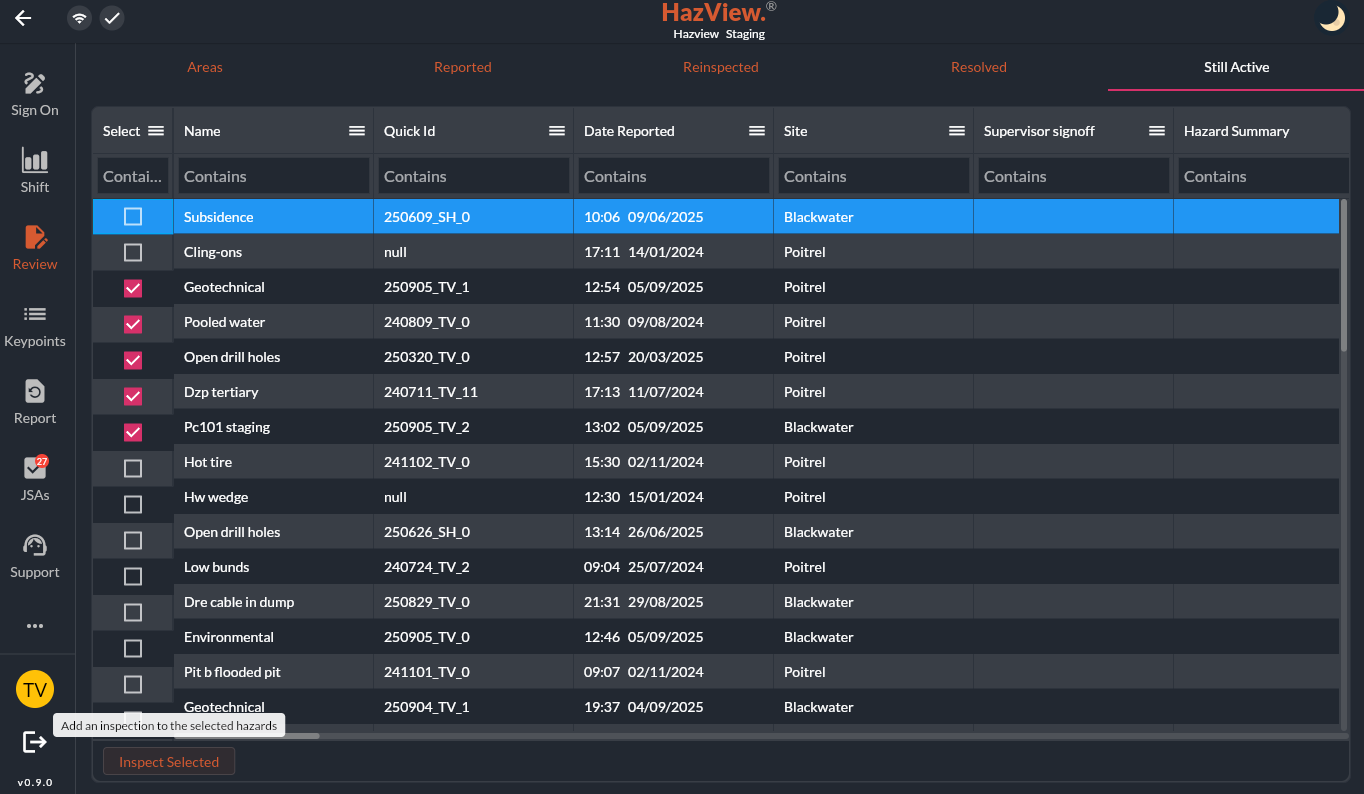Open the Report sidebar icon
The height and width of the screenshot is (794, 1364).
click(x=35, y=392)
